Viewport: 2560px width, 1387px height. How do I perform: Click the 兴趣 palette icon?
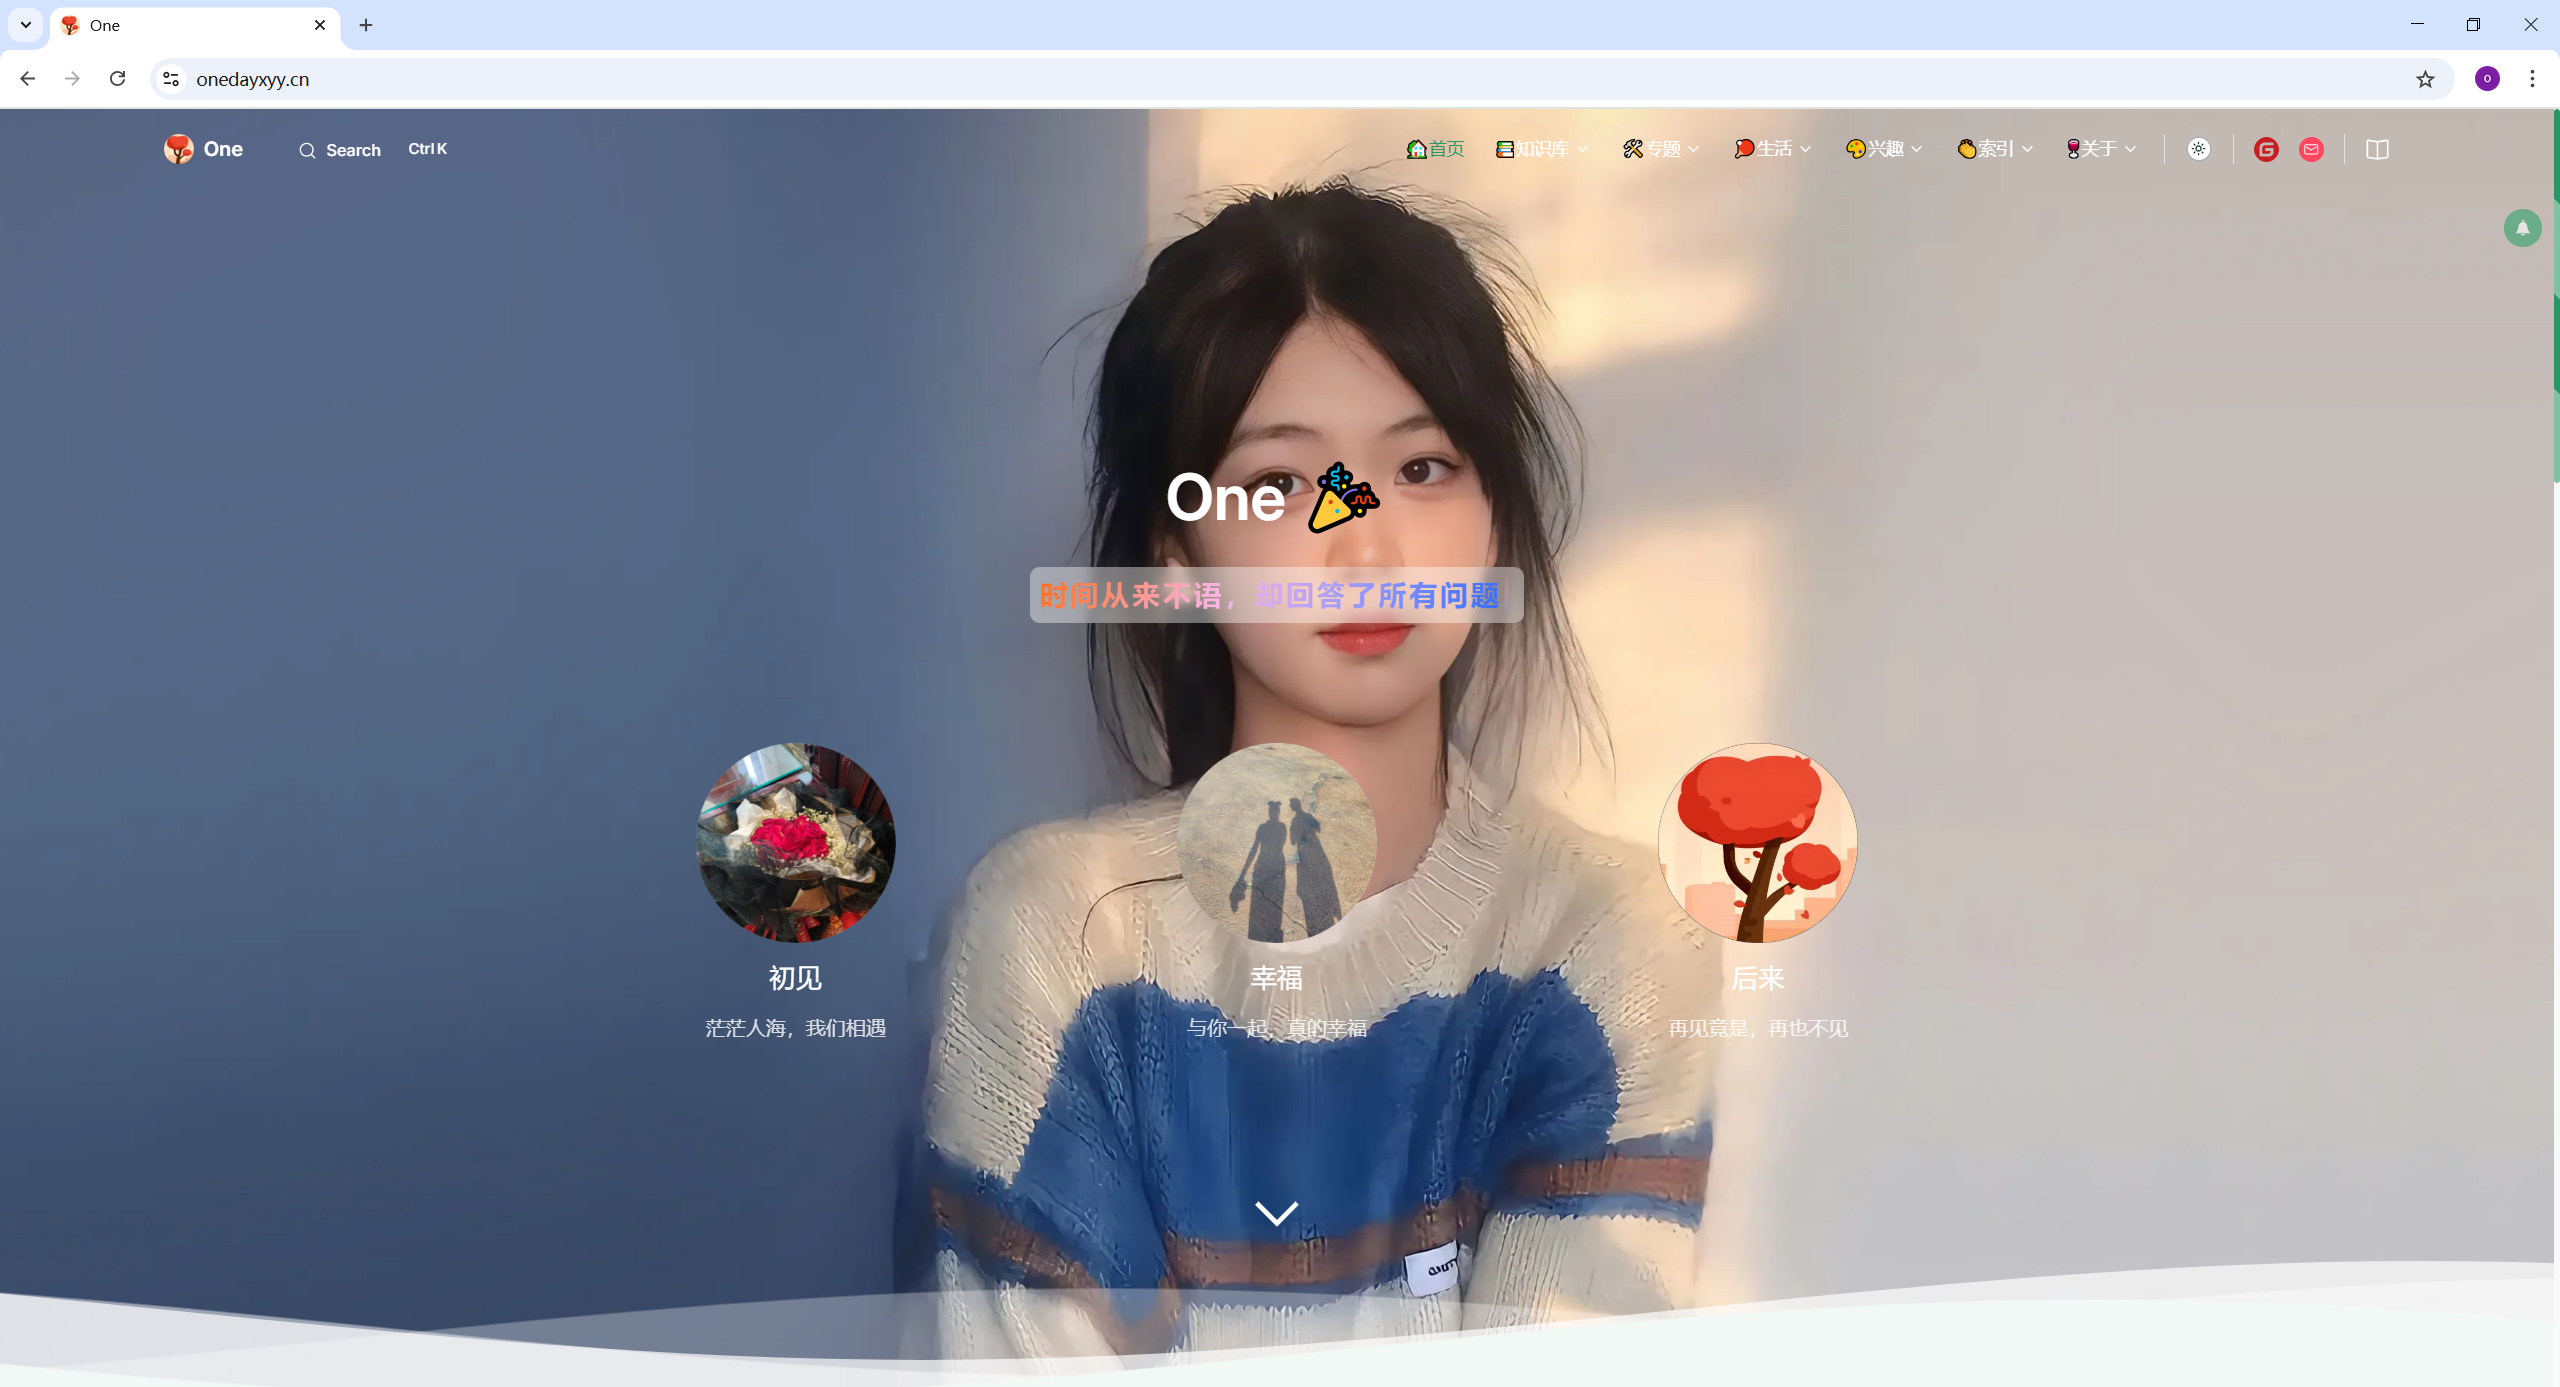tap(1855, 149)
